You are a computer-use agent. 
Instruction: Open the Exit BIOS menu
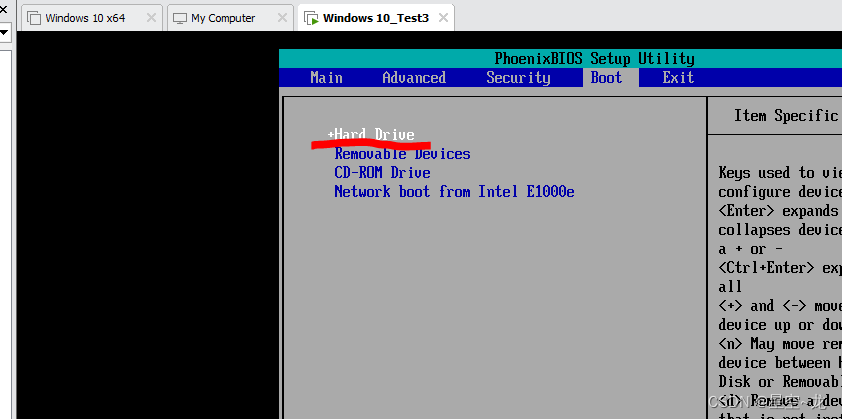pos(678,78)
